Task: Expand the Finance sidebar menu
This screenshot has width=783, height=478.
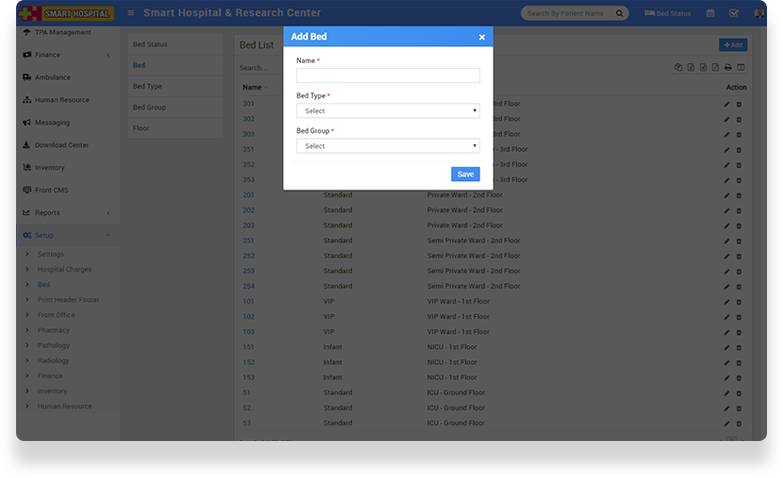Action: tap(65, 54)
